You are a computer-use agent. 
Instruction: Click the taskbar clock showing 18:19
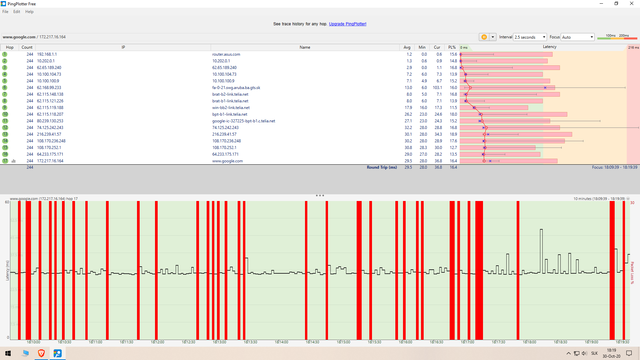pyautogui.click(x=611, y=353)
